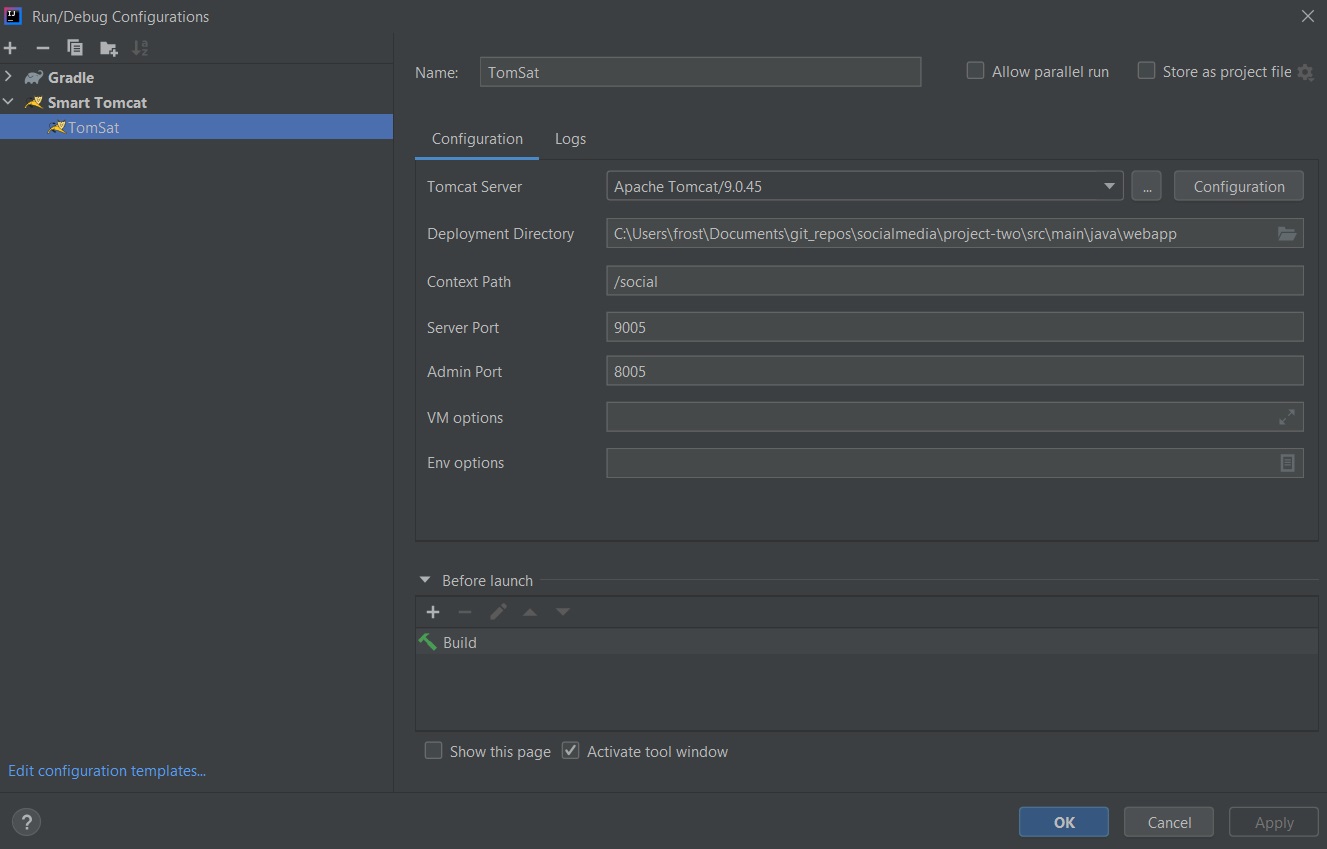Select the TomSat configuration under Smart Tomcat
Screen dimensions: 1327x849
94,127
